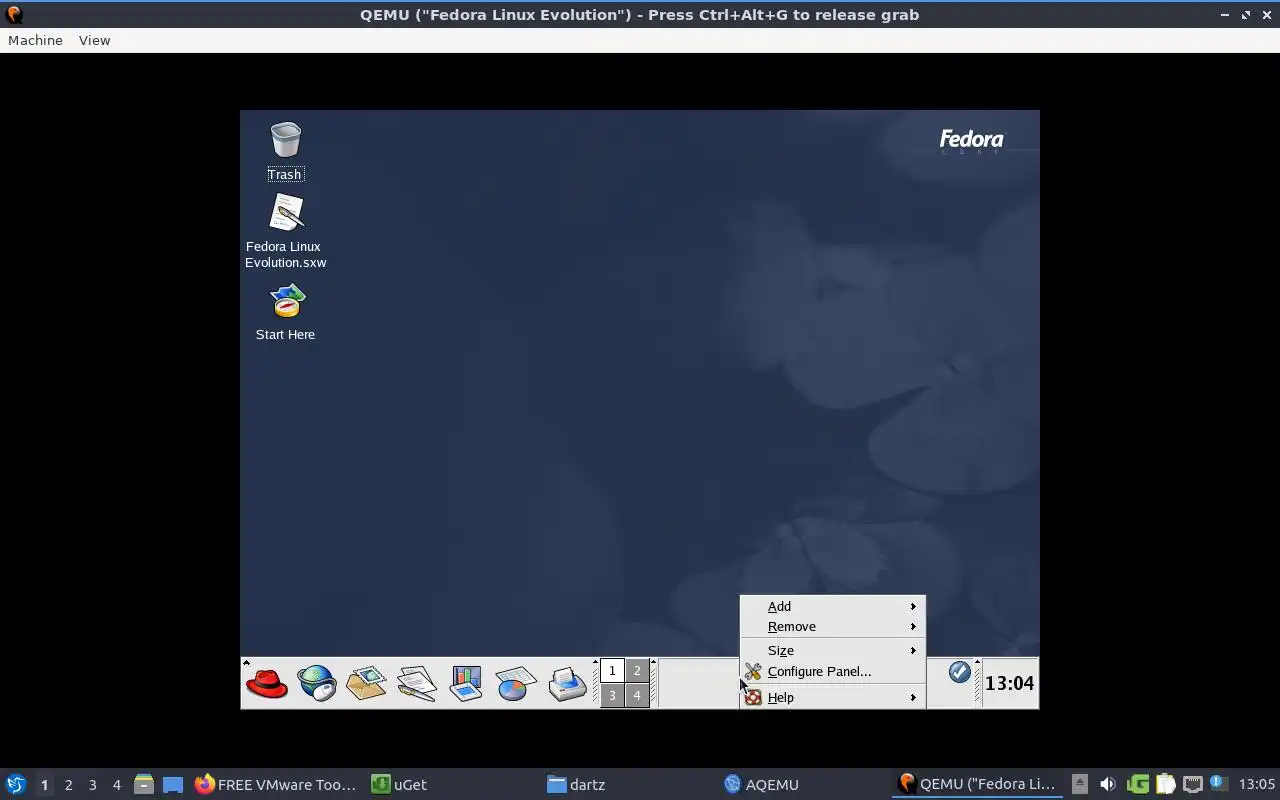
Task: Click the eject media tray icon
Action: 1080,784
